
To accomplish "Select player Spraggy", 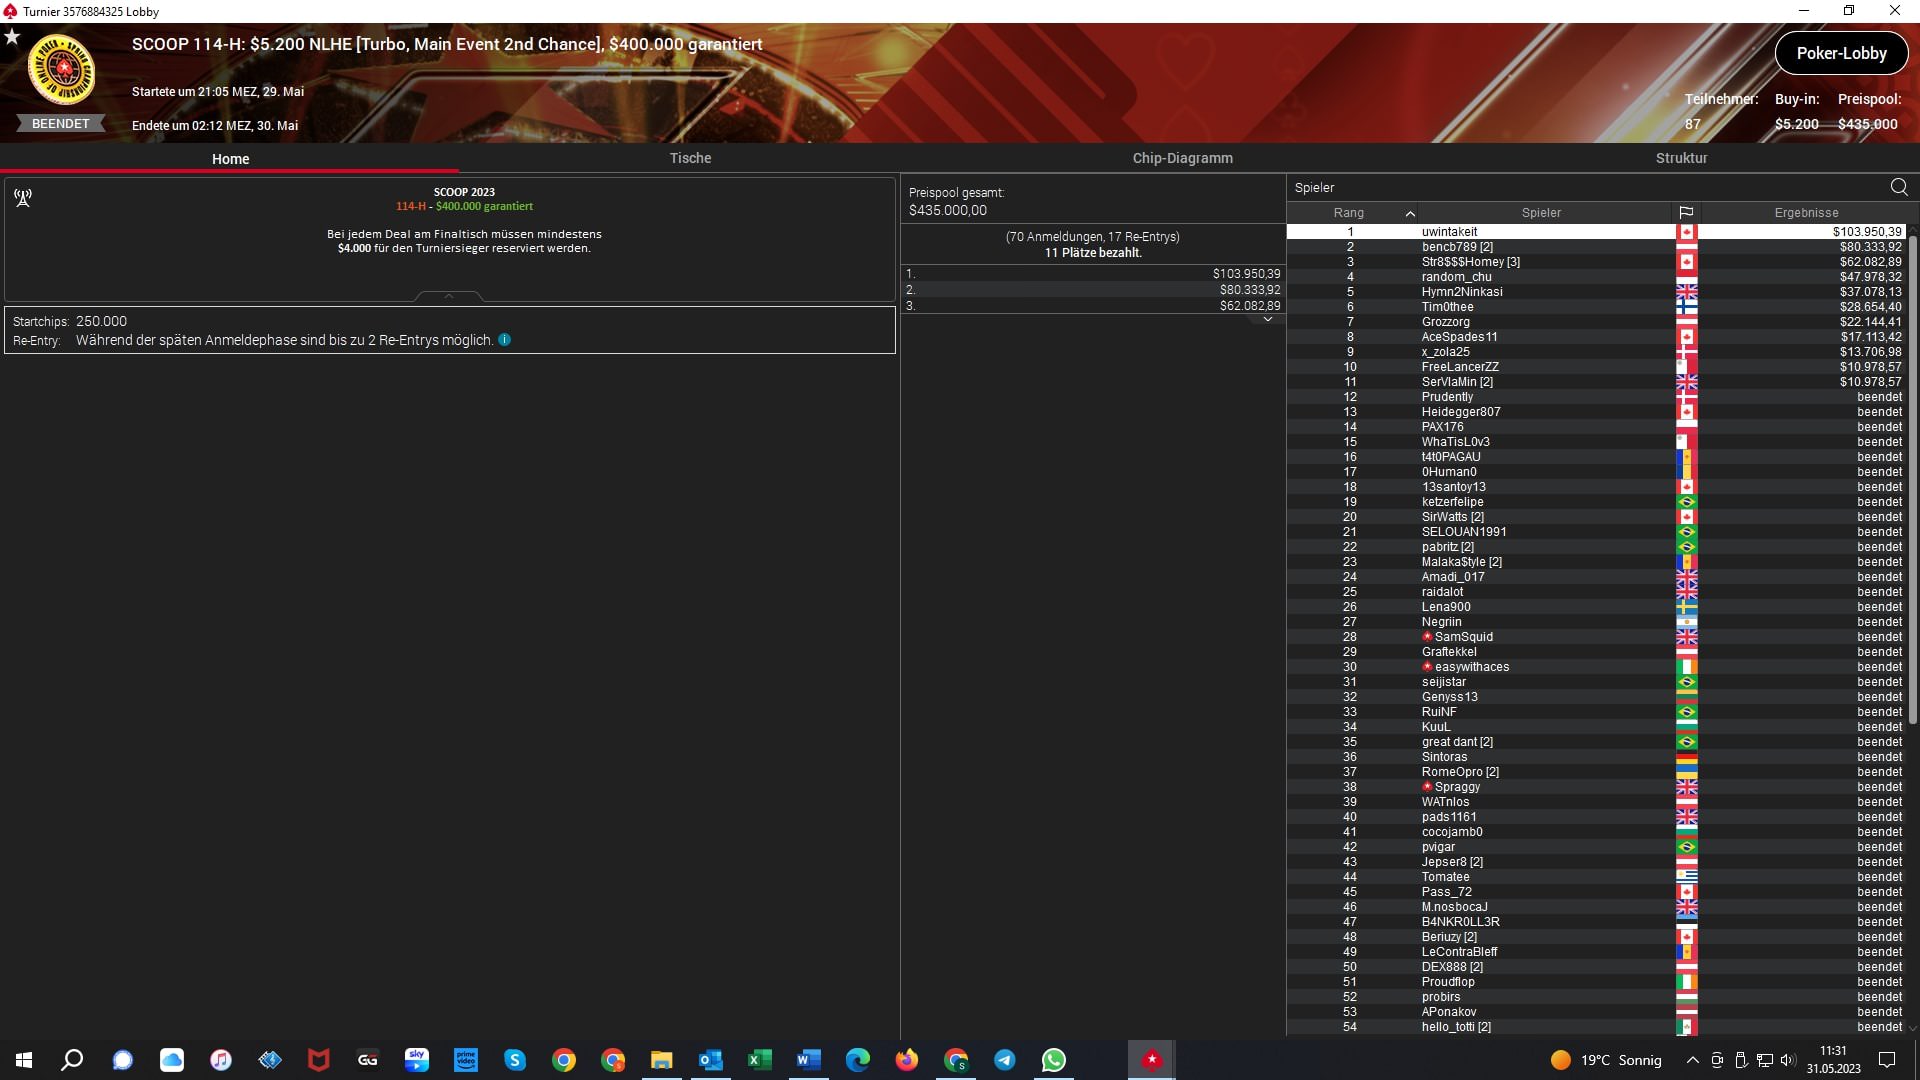I will pos(1596,786).
